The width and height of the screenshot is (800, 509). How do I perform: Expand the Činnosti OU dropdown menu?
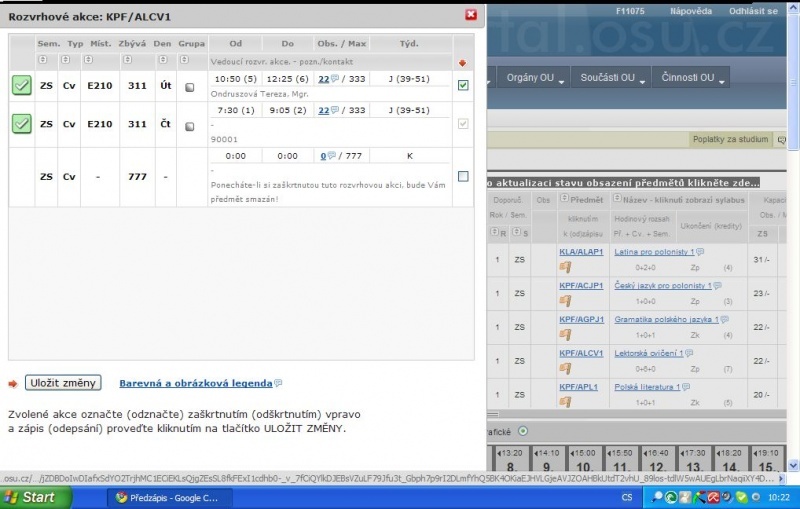tap(694, 78)
